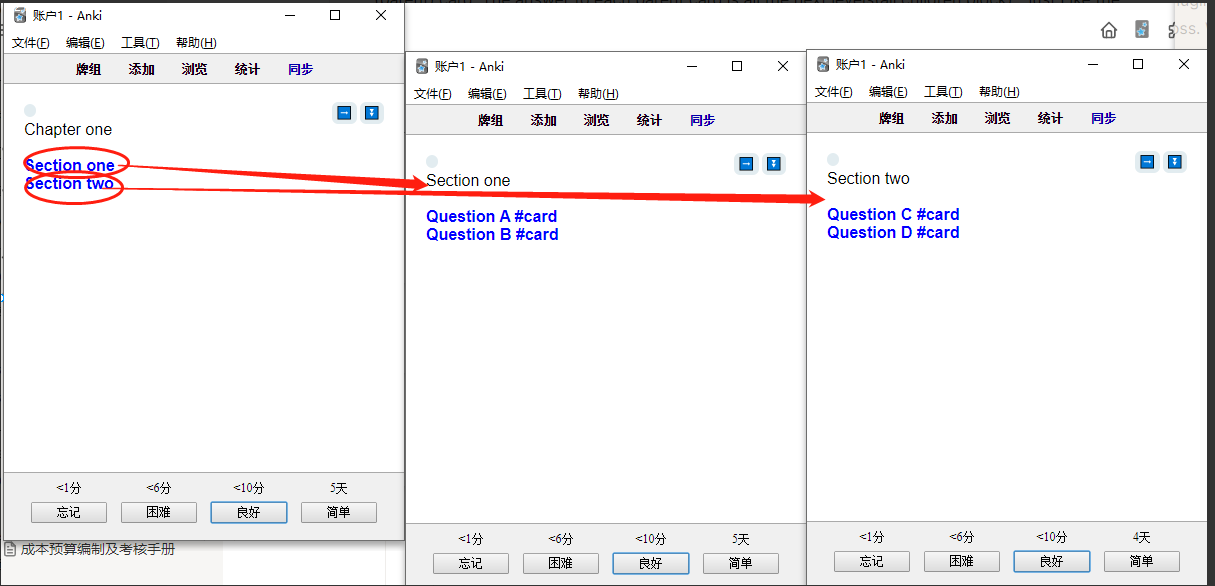Select 添加 in Chapter one window toolbar
Screen dimensions: 1215x586
[142, 69]
